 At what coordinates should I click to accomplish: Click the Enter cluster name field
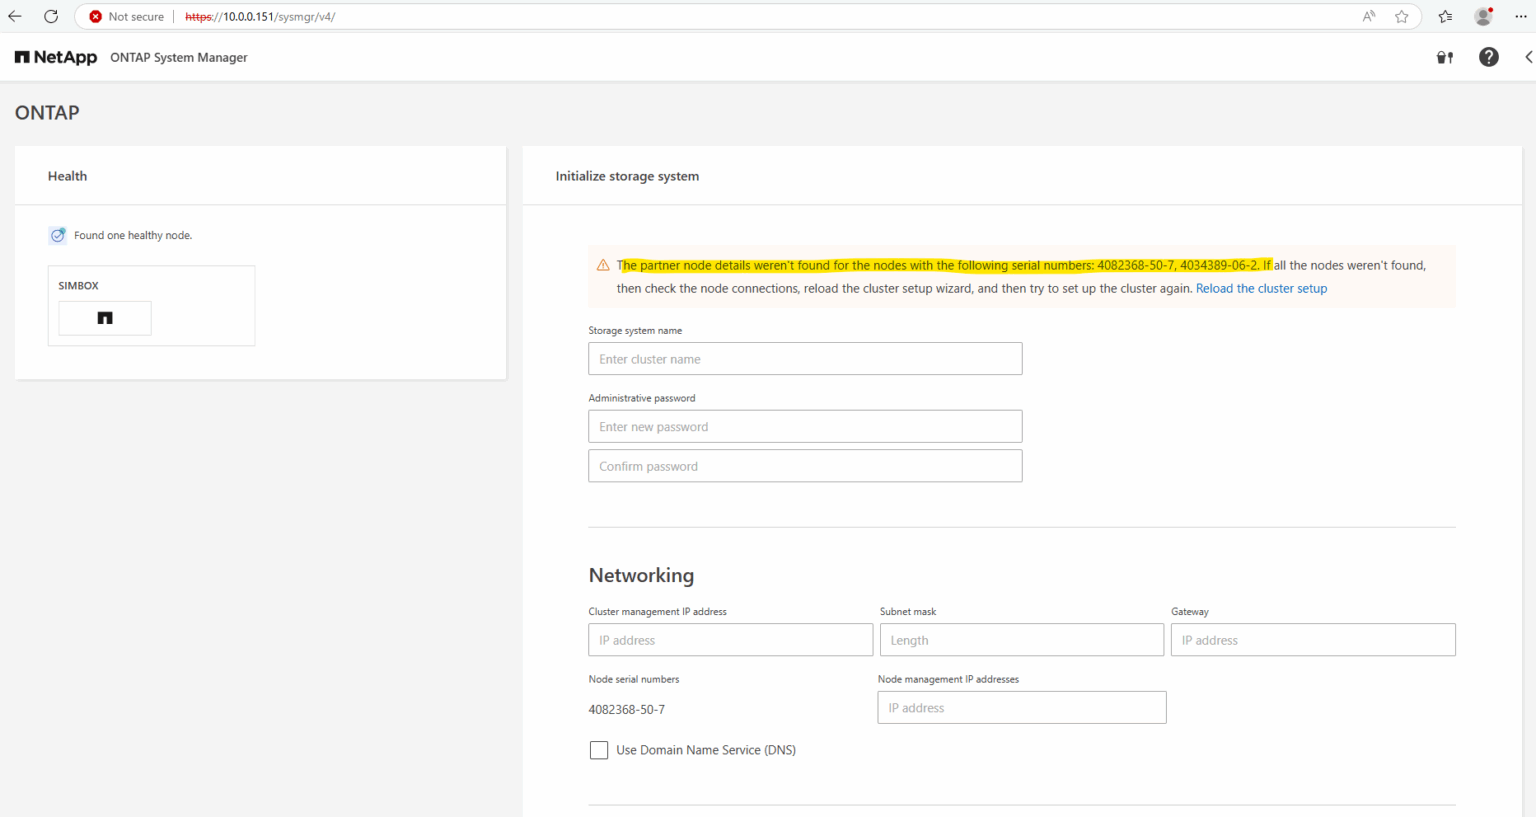click(805, 358)
